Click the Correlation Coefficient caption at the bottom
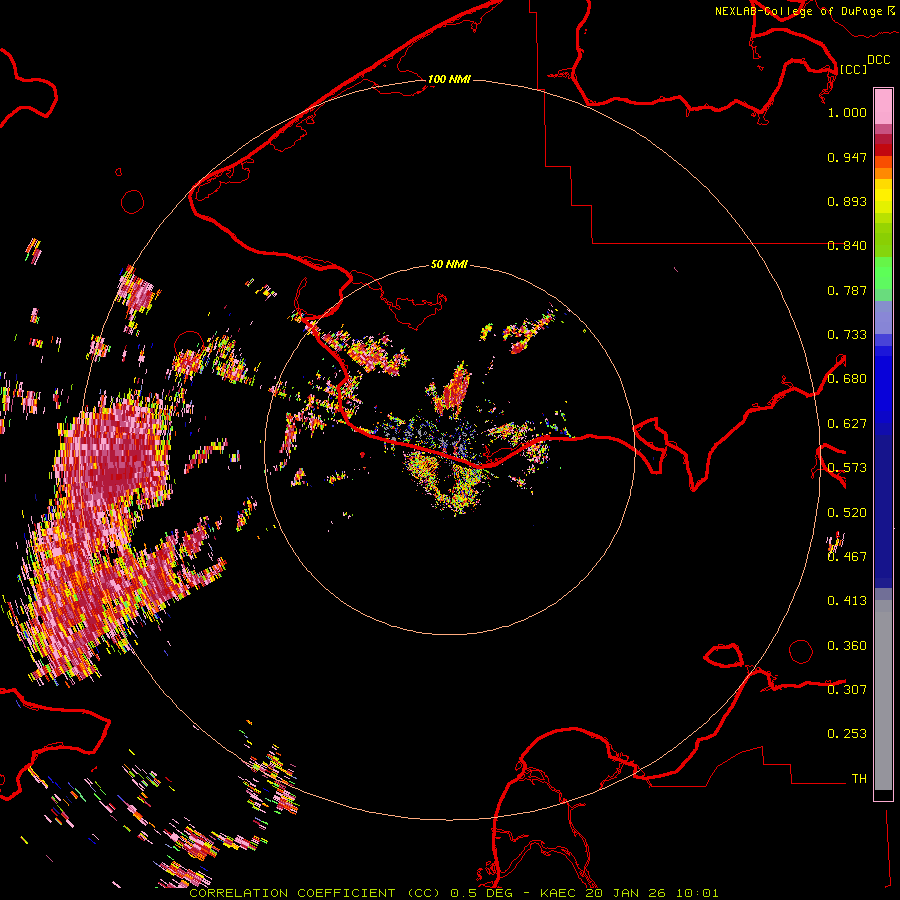The image size is (900, 900). (453, 893)
